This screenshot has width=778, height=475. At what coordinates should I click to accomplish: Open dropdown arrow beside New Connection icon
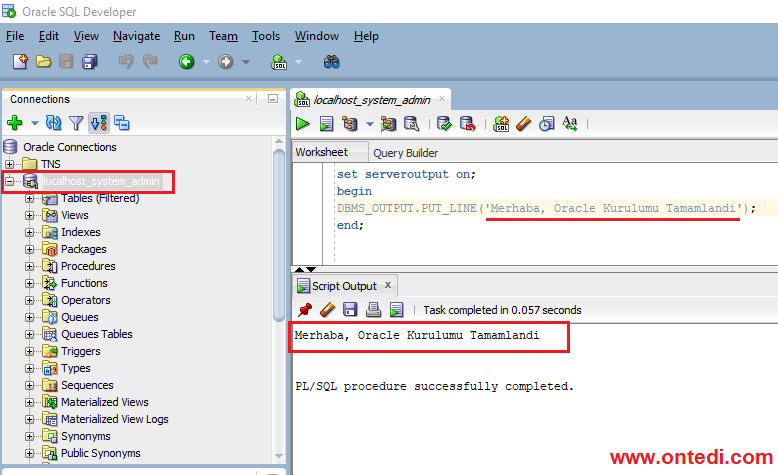pos(34,123)
